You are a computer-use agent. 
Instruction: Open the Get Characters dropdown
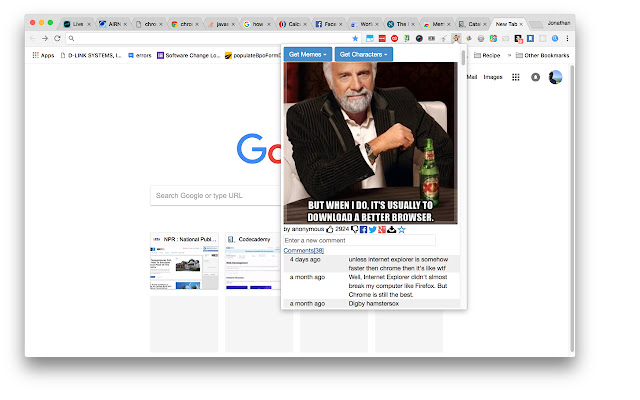364,54
